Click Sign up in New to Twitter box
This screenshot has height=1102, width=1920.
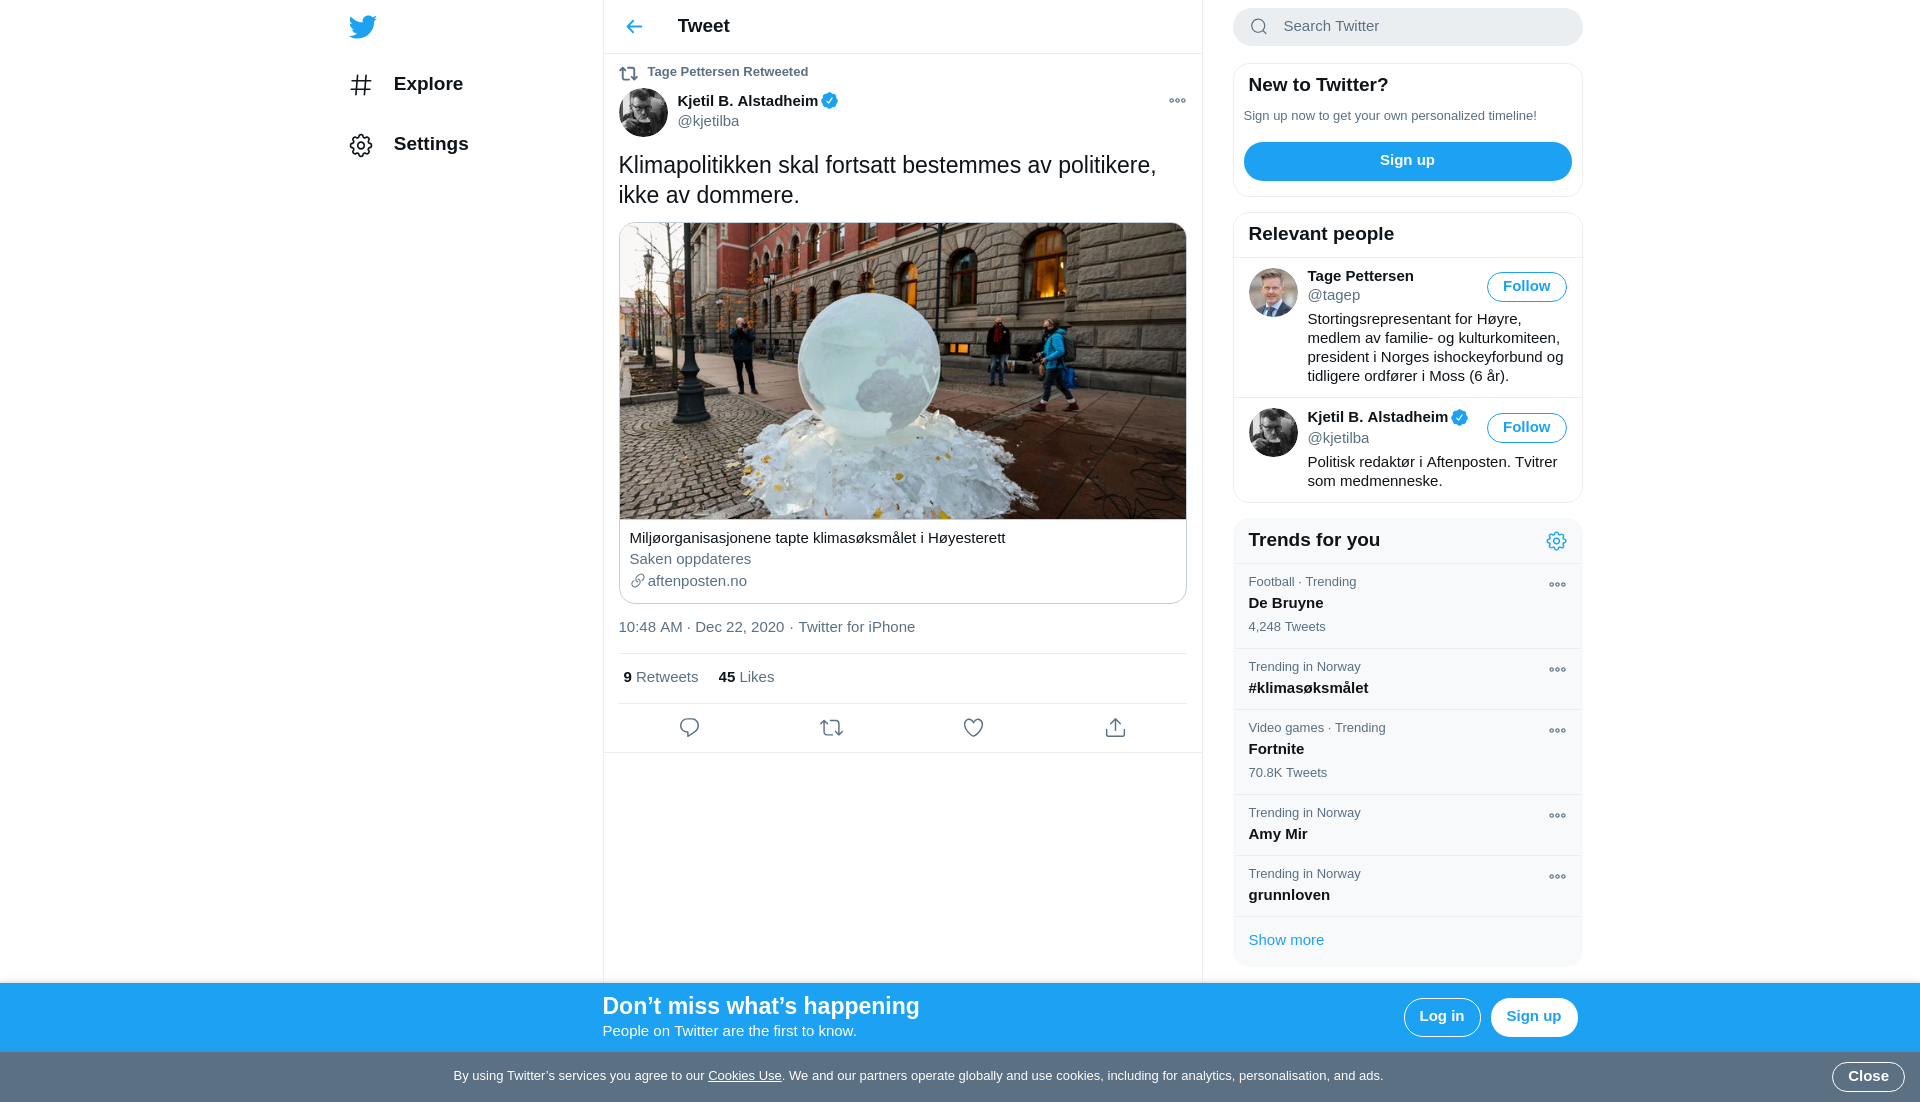point(1407,161)
